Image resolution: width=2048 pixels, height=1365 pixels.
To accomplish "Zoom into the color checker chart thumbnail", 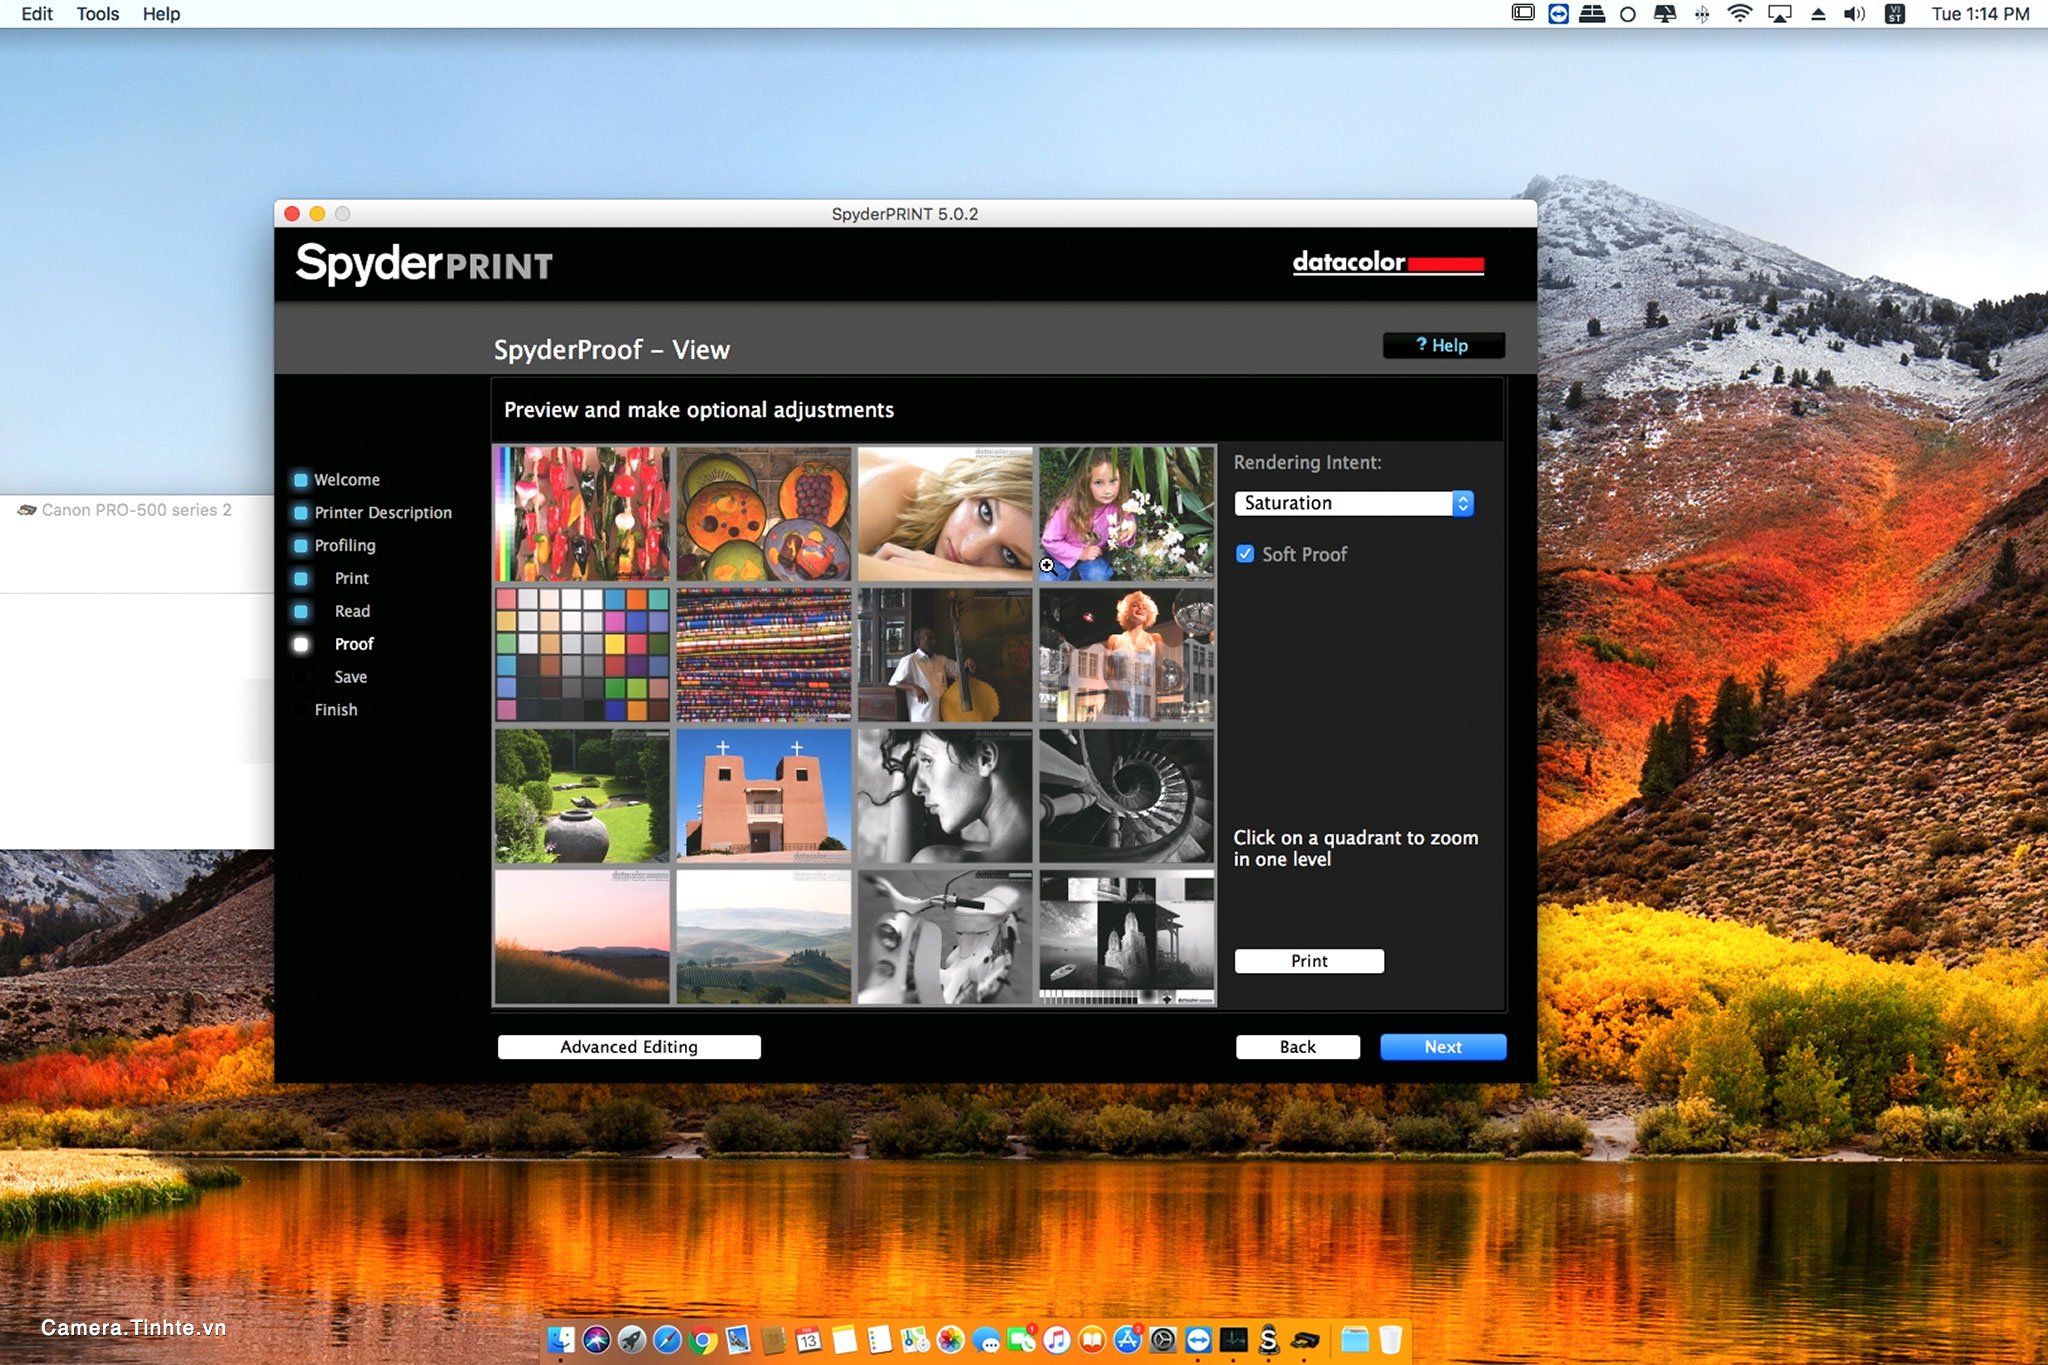I will point(582,655).
